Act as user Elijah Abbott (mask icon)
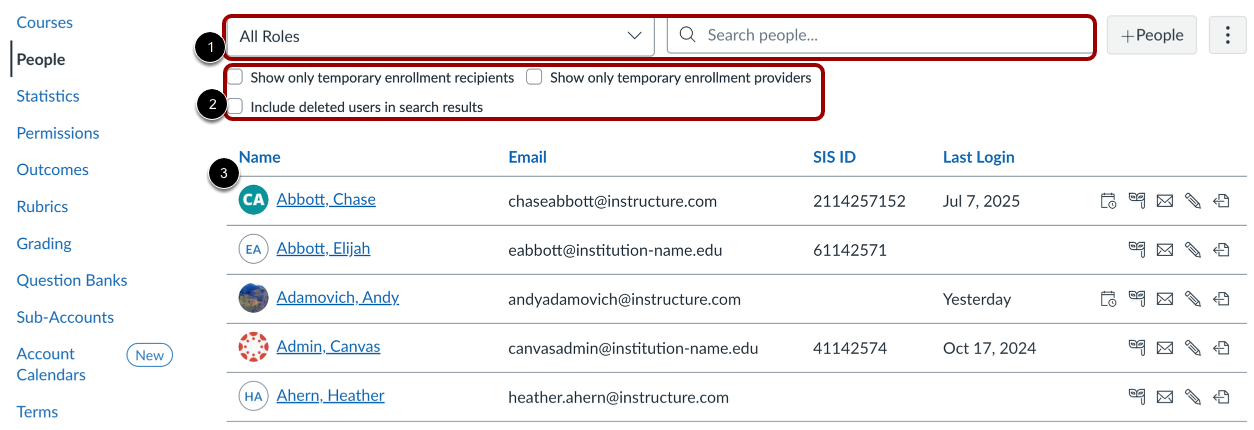1254x430 pixels. (1136, 250)
